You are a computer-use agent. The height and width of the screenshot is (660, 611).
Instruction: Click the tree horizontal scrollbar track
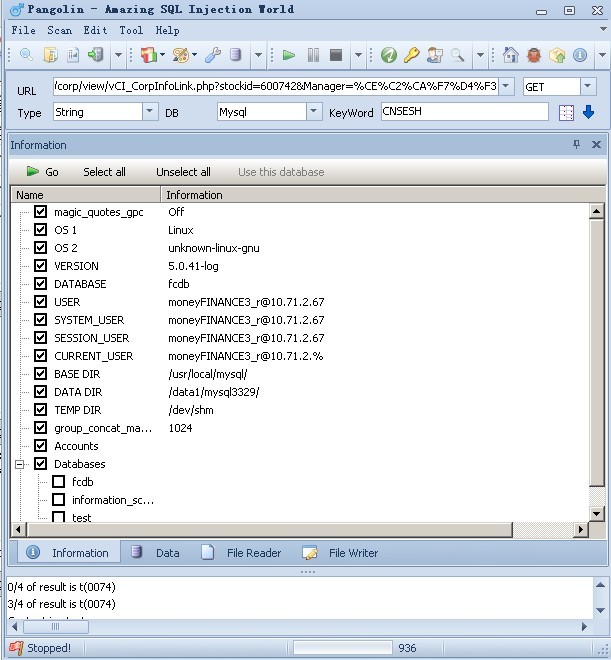(x=543, y=530)
